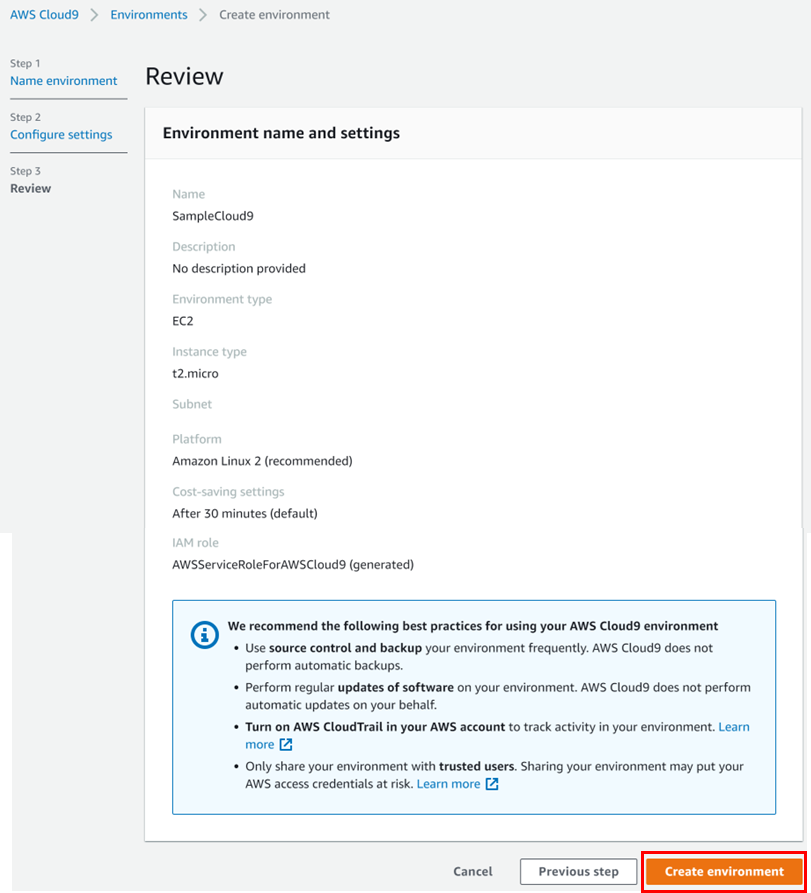This screenshot has width=811, height=893.
Task: Go back with Previous step button
Action: tap(578, 872)
